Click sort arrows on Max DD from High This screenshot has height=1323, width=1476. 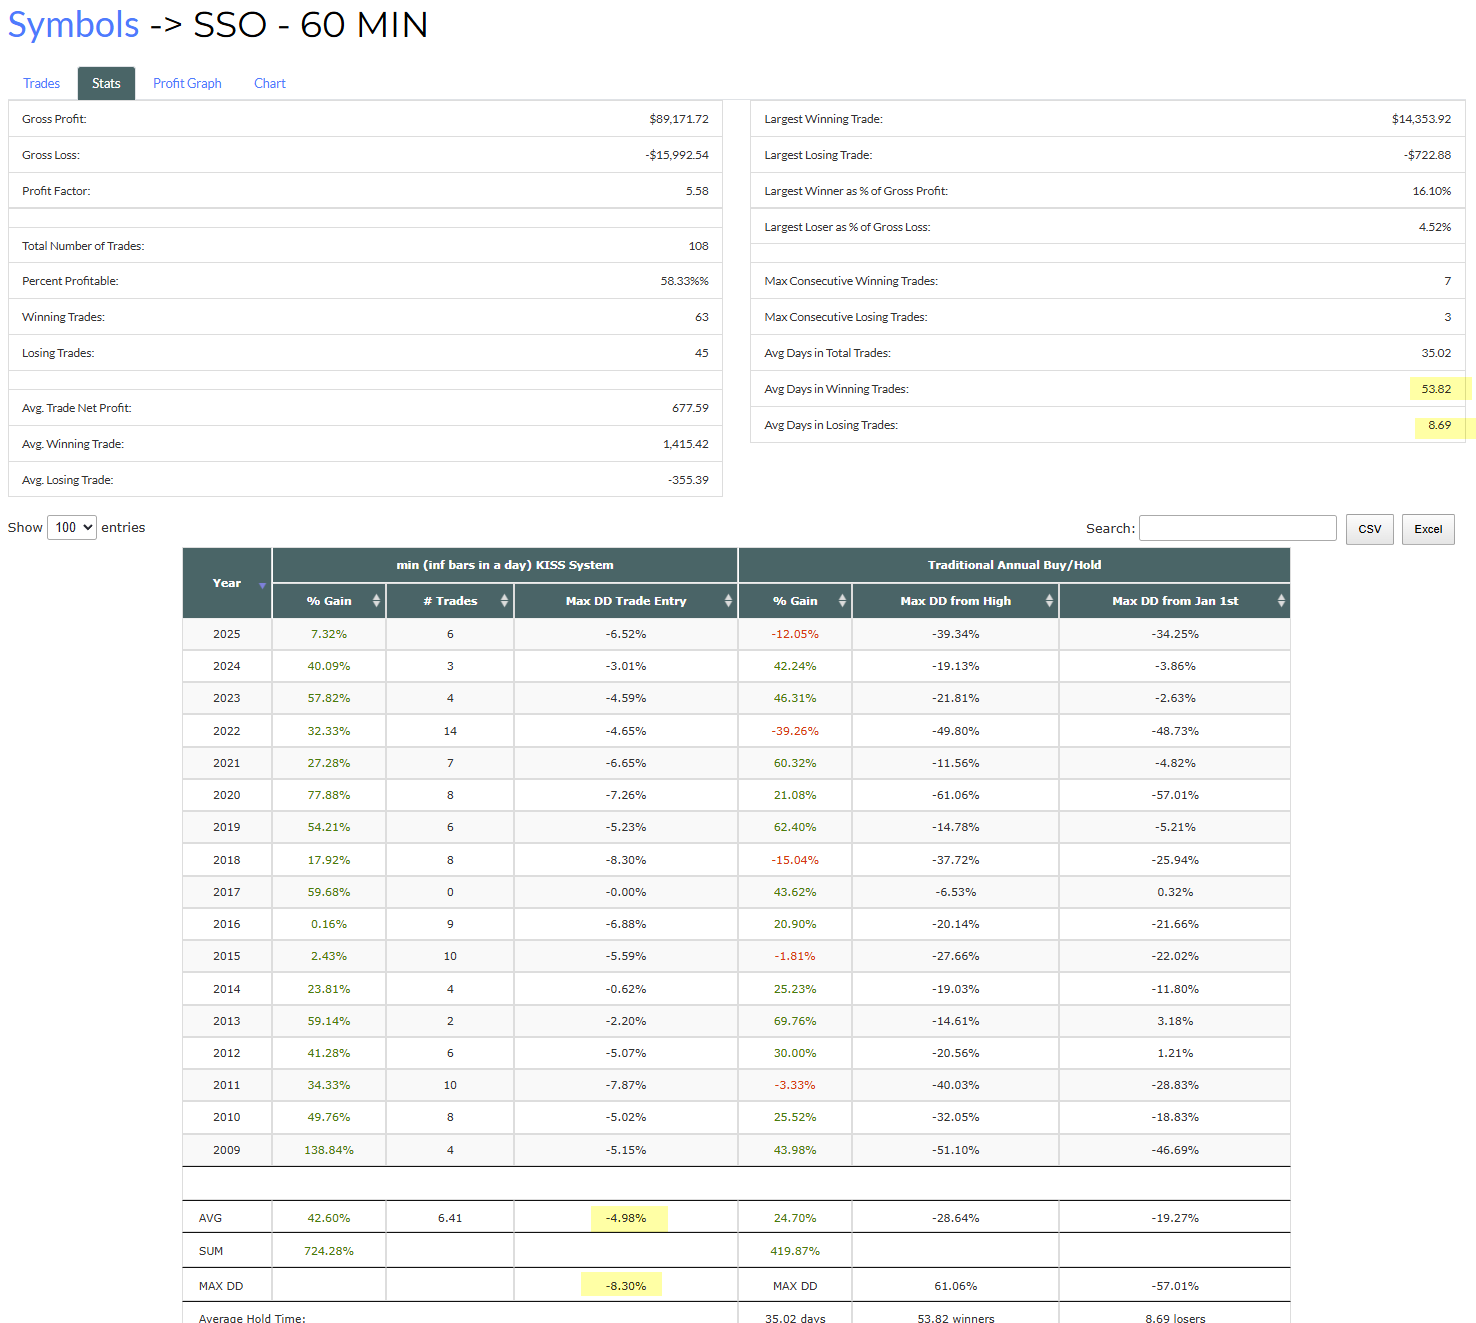[x=1049, y=601]
